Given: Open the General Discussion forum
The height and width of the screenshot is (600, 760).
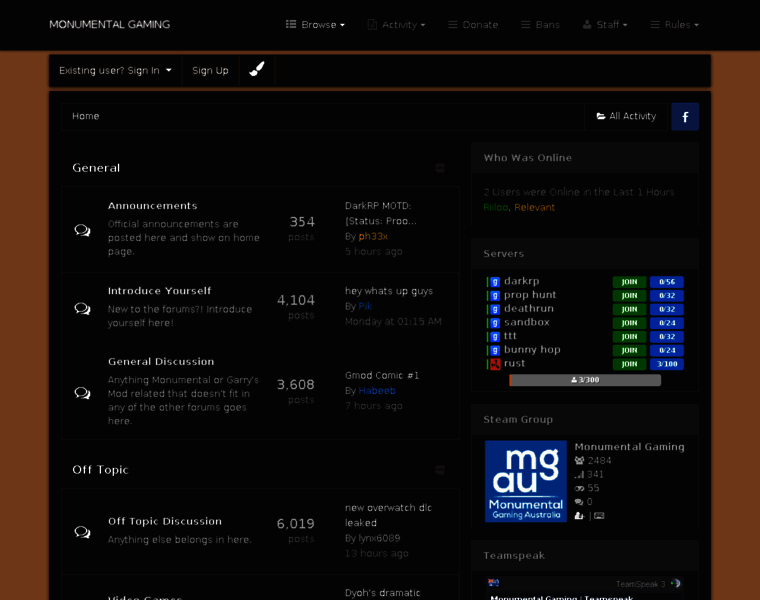Looking at the screenshot, I should coord(161,362).
